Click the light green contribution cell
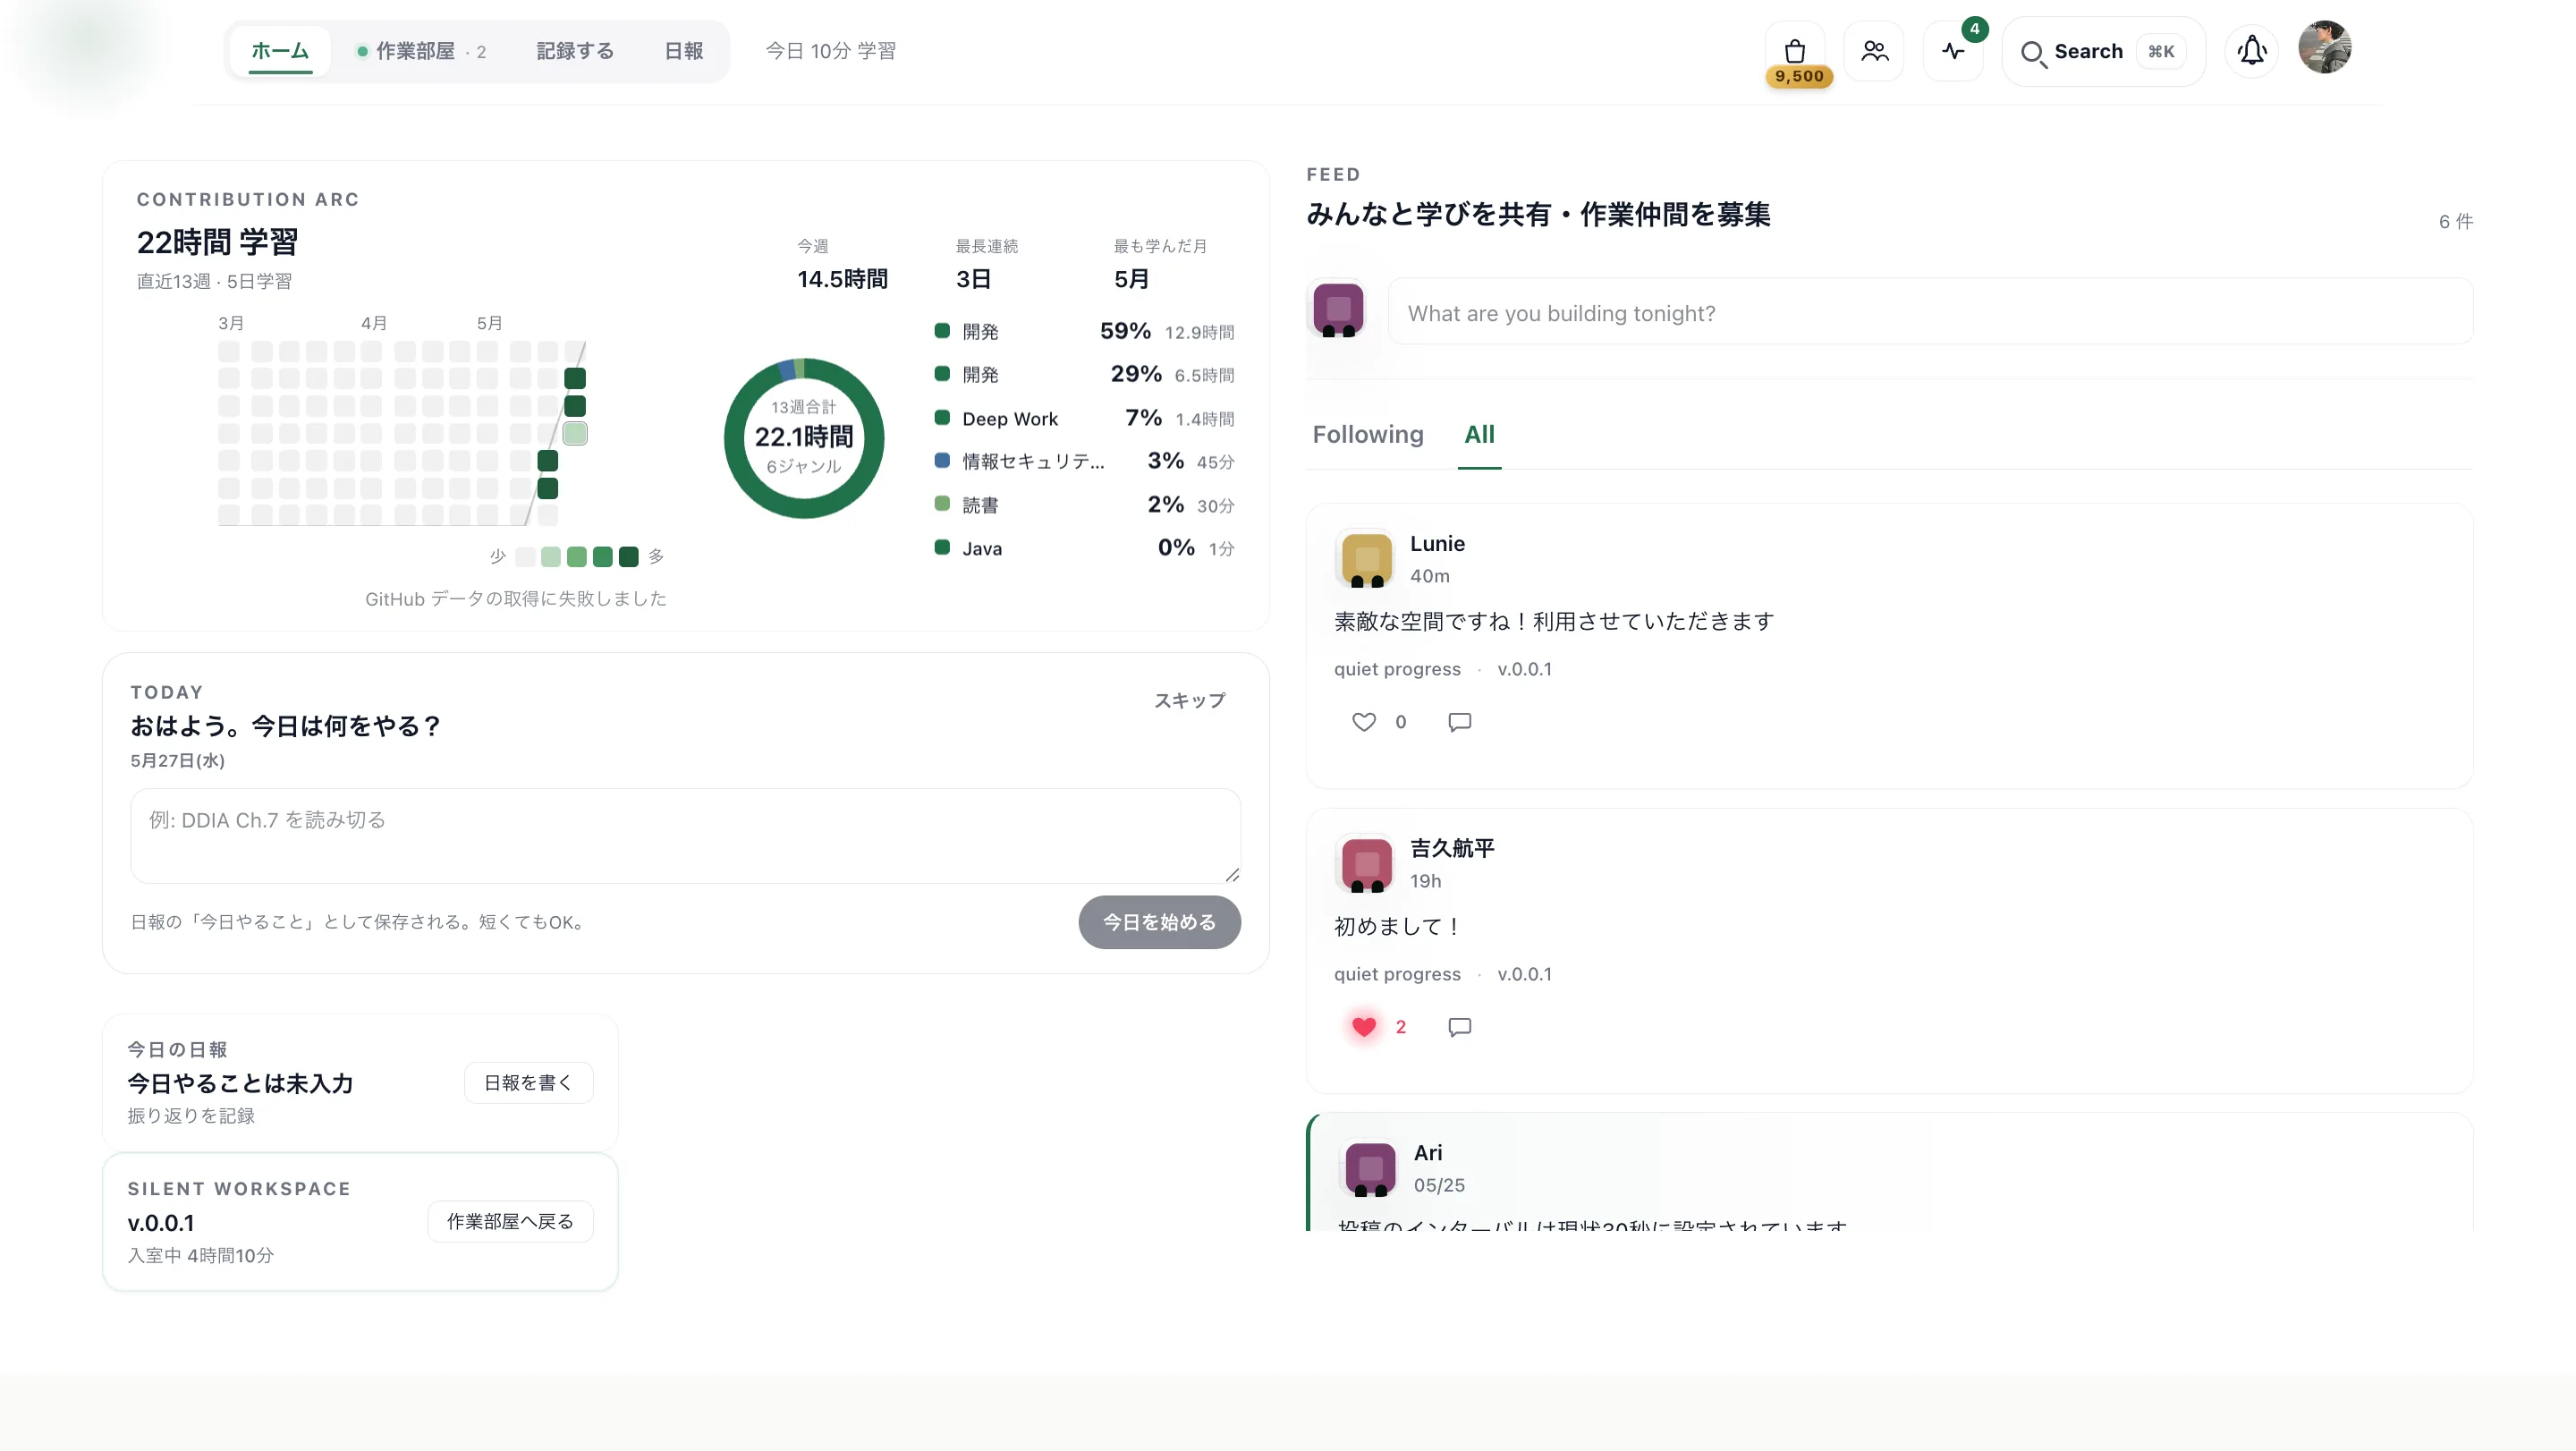The image size is (2576, 1451). 575,434
